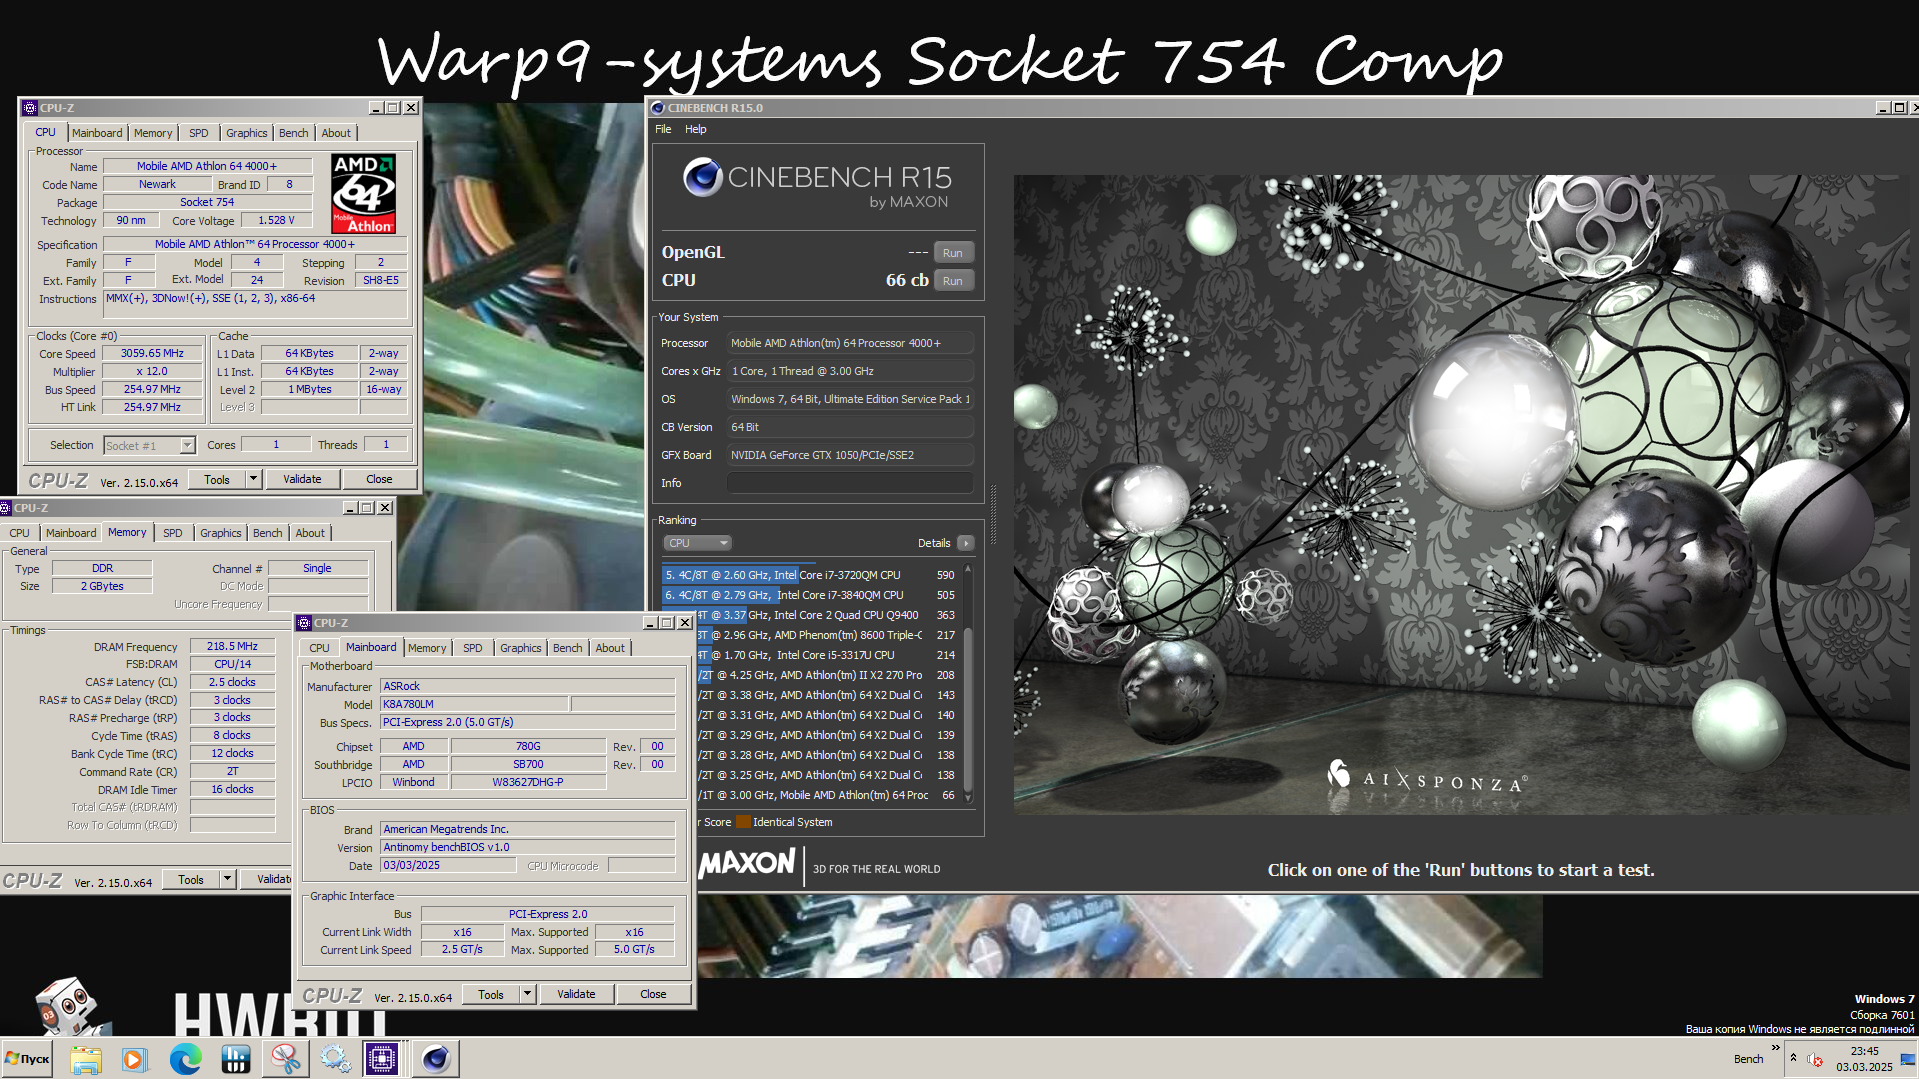Click Tools button in the top CPU-Z window
The image size is (1919, 1079).
click(217, 479)
